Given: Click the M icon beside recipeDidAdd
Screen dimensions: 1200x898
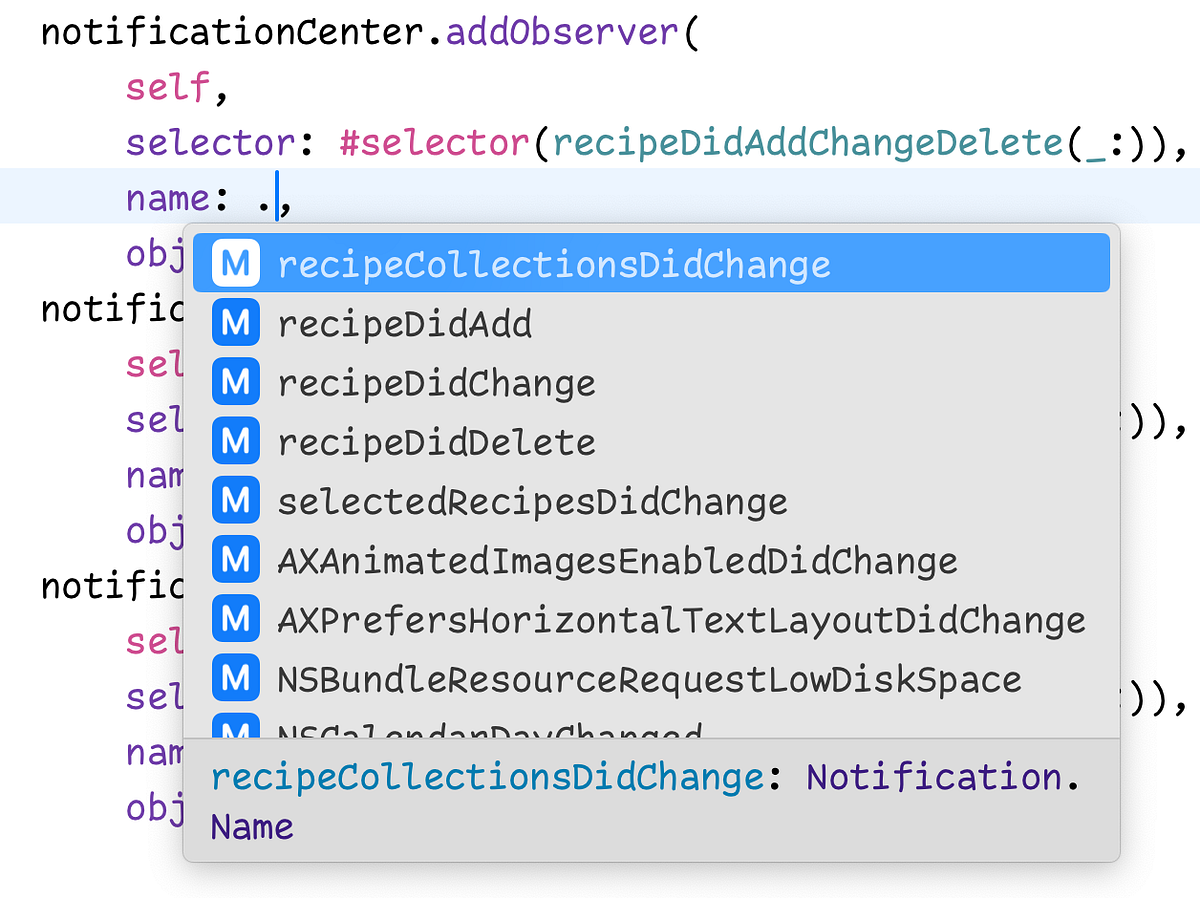Looking at the screenshot, I should 235,322.
